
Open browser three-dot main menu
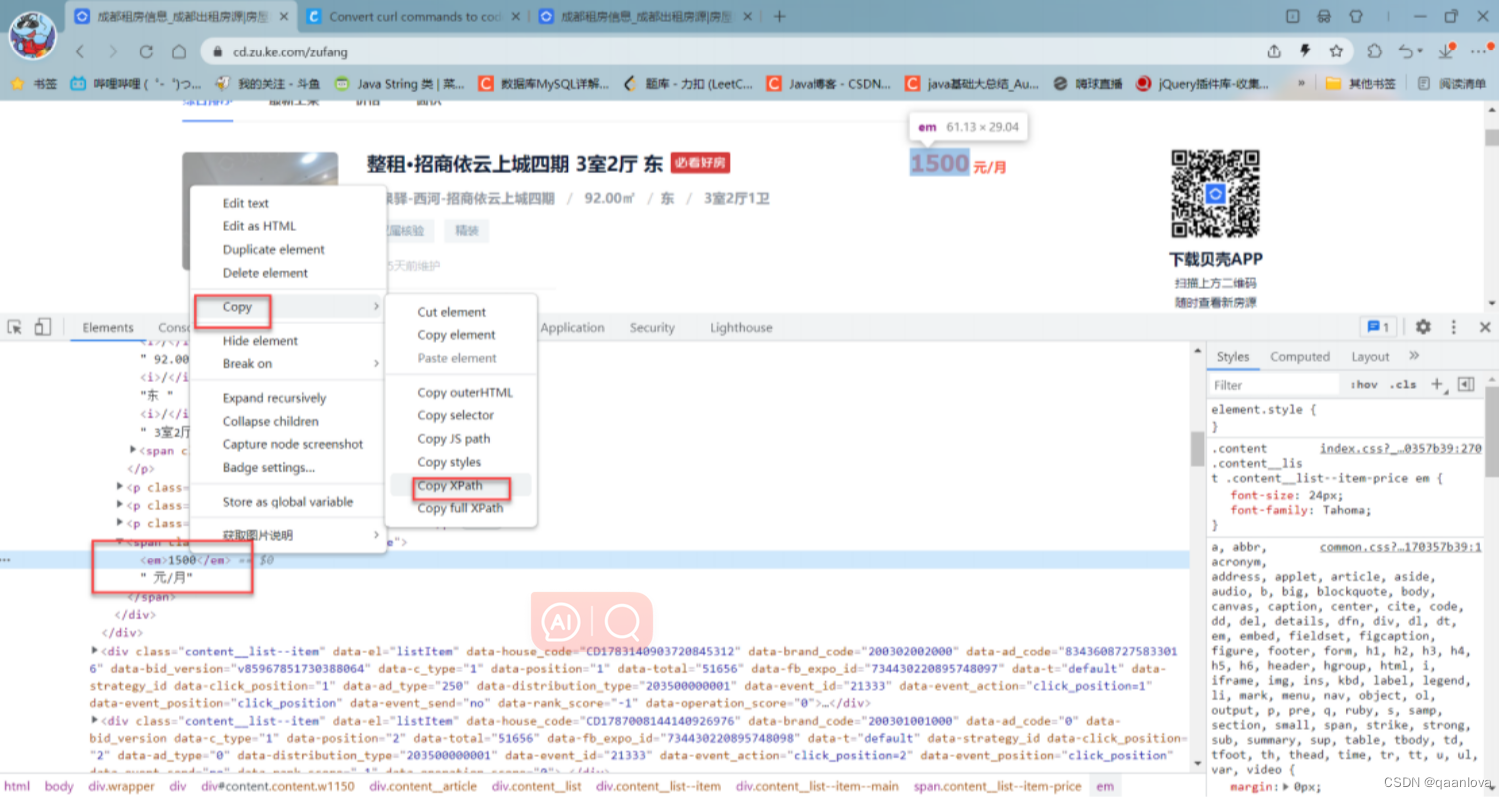click(x=1478, y=51)
